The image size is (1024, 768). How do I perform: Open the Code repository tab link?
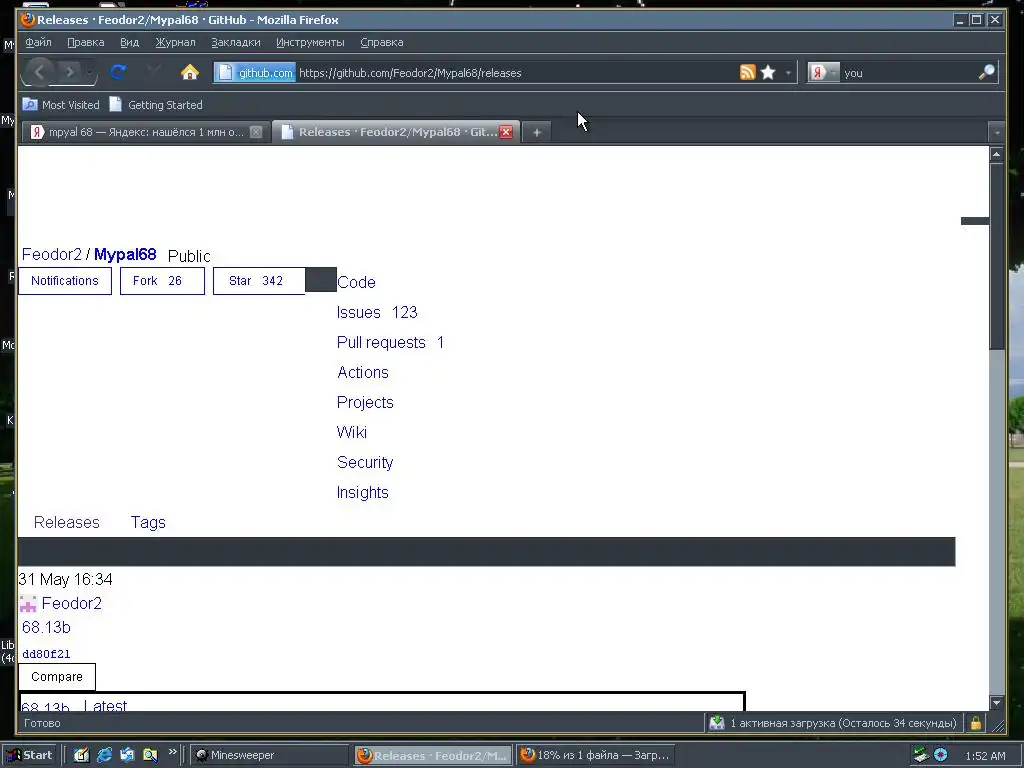(x=356, y=283)
